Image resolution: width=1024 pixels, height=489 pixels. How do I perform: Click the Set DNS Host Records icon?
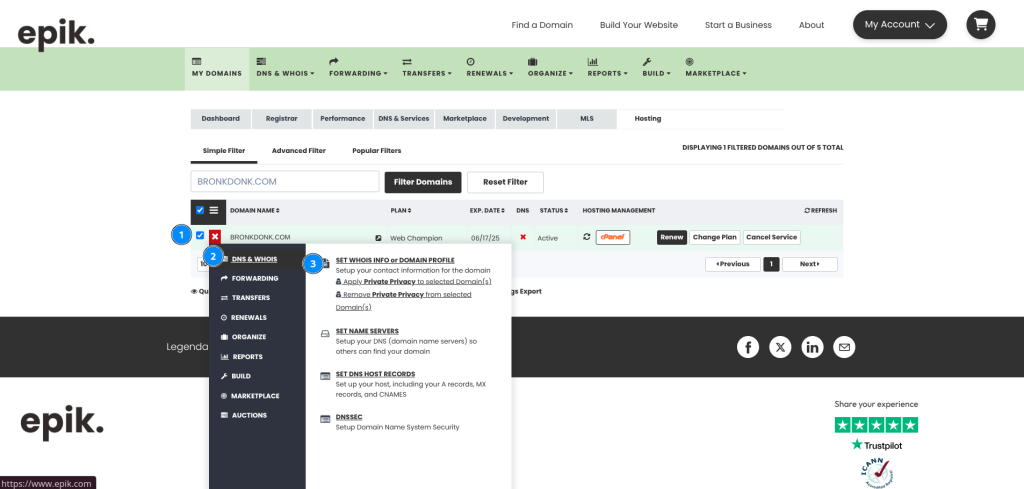tap(325, 376)
